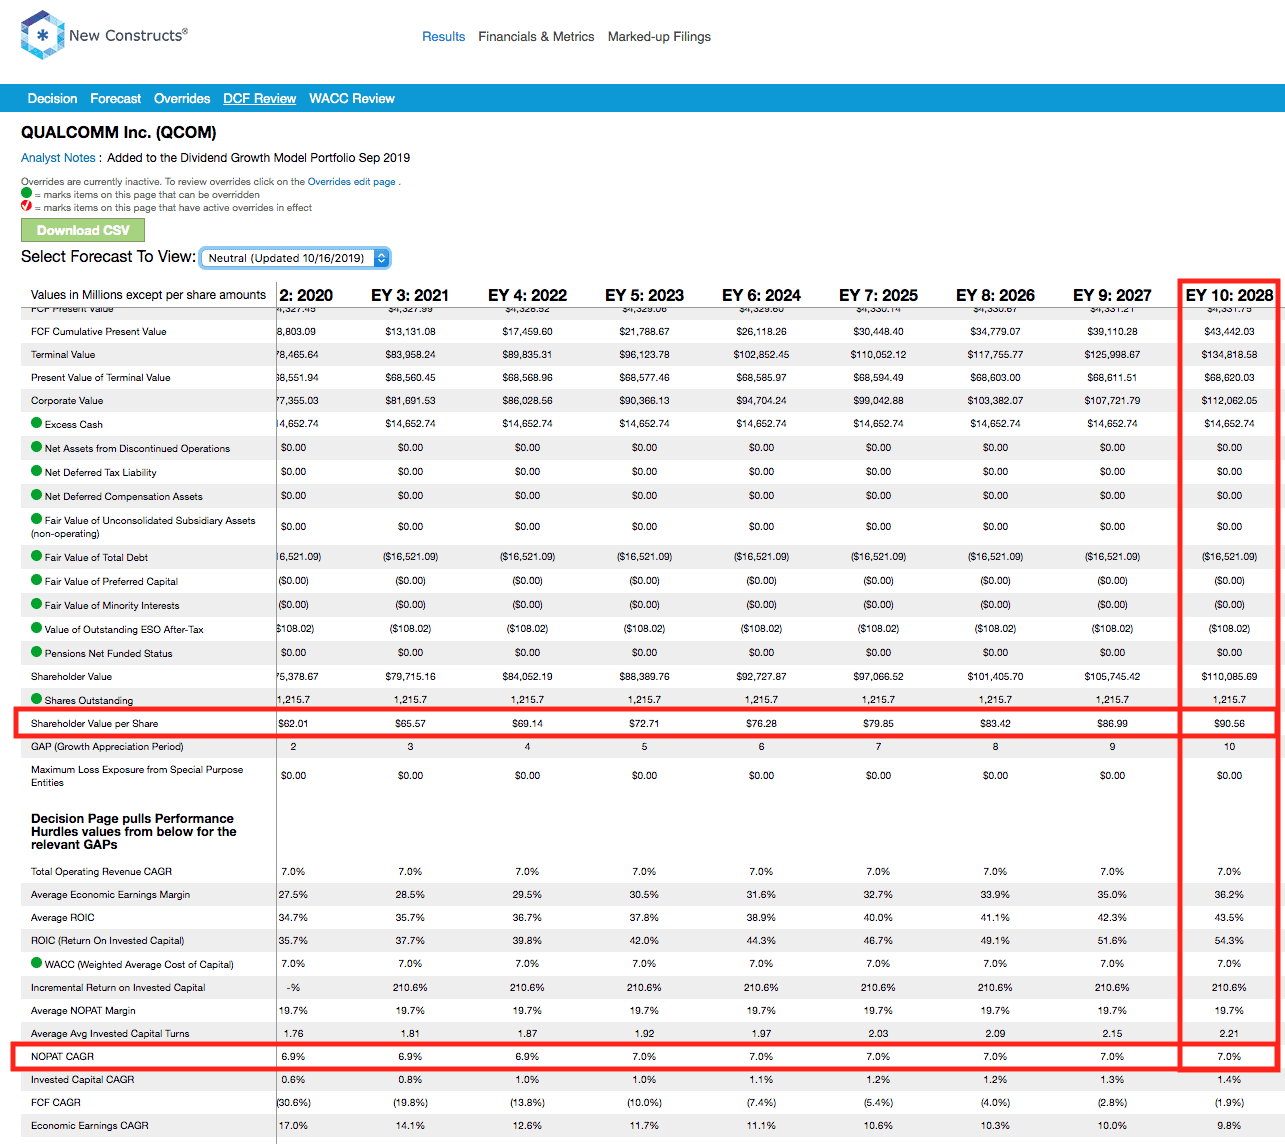Screen dimensions: 1285x1144
Task: Go to Decision page in blue bar
Action: coord(52,98)
